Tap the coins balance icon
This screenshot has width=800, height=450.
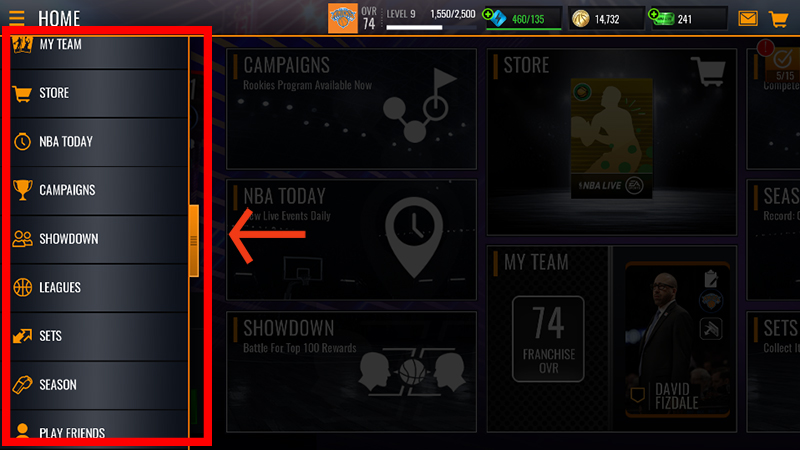click(x=580, y=19)
